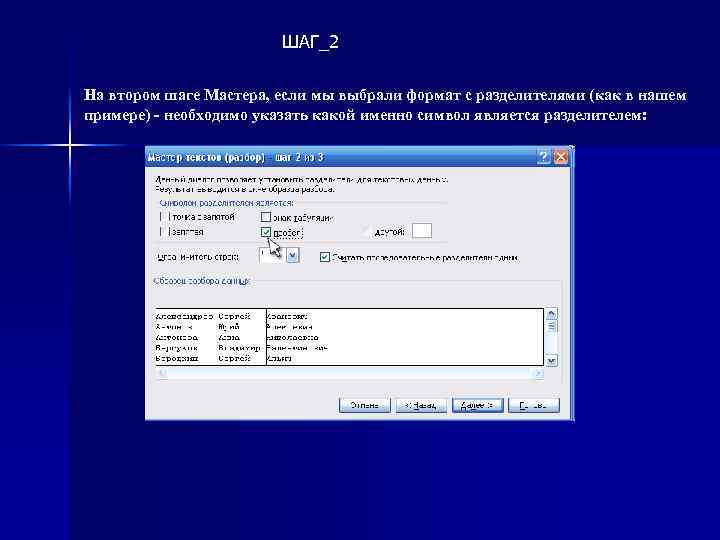Tick the 'запятая' delimiter checkbox
The width and height of the screenshot is (720, 540).
click(x=163, y=231)
